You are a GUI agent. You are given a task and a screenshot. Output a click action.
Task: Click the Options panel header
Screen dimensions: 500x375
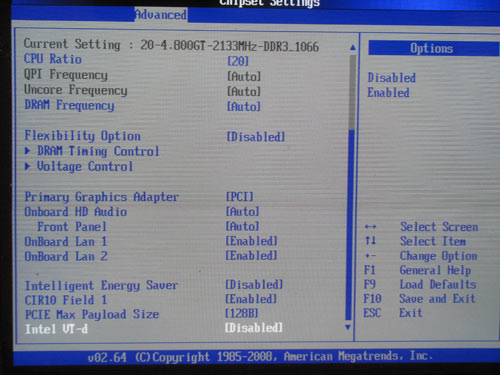click(x=433, y=48)
